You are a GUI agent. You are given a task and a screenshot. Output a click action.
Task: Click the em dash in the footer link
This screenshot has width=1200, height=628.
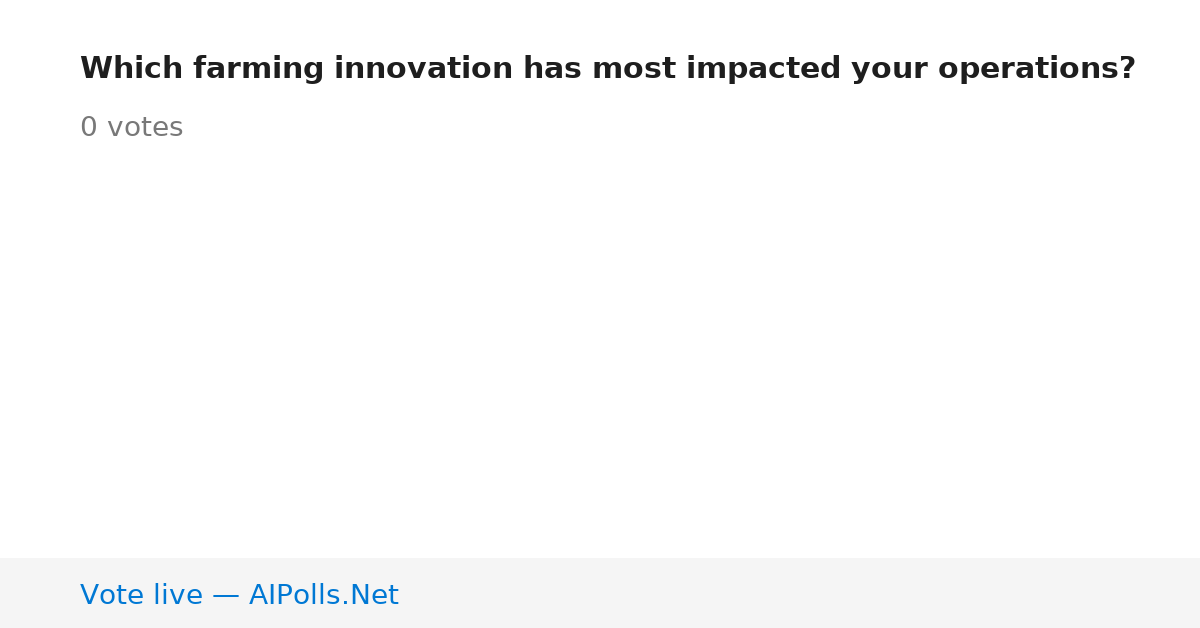(225, 596)
